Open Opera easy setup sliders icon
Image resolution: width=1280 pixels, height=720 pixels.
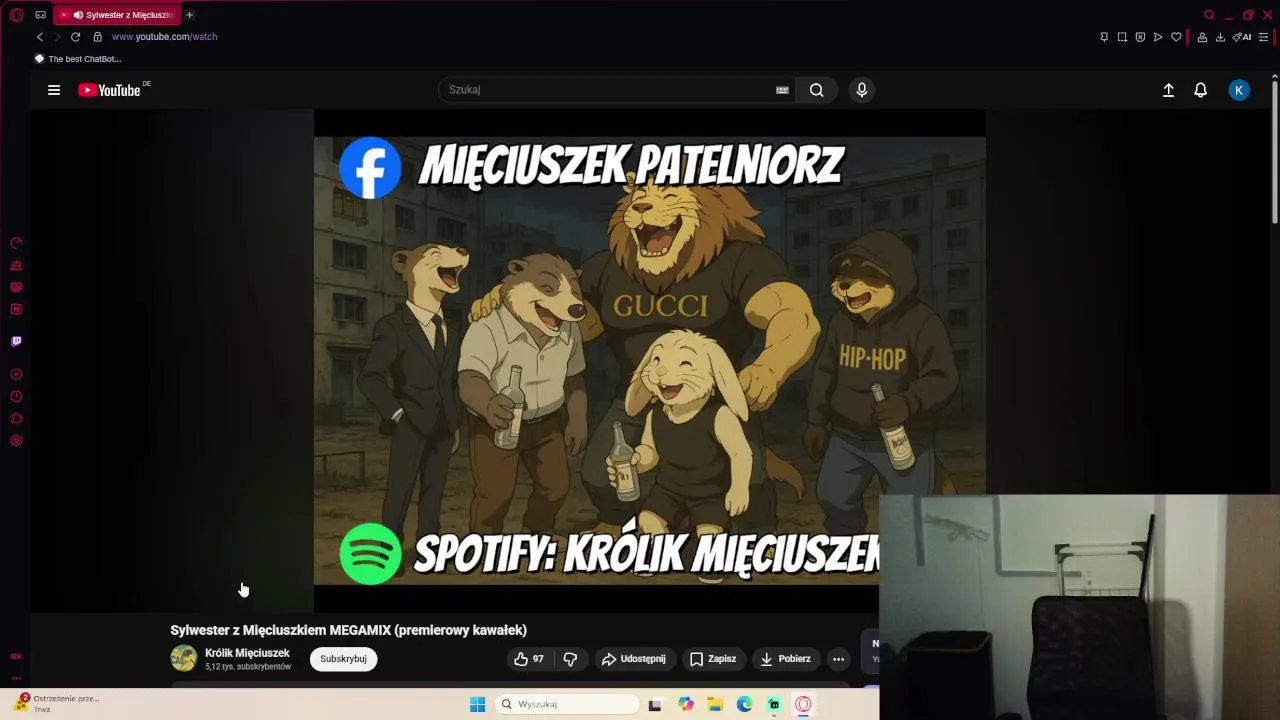coord(1263,37)
